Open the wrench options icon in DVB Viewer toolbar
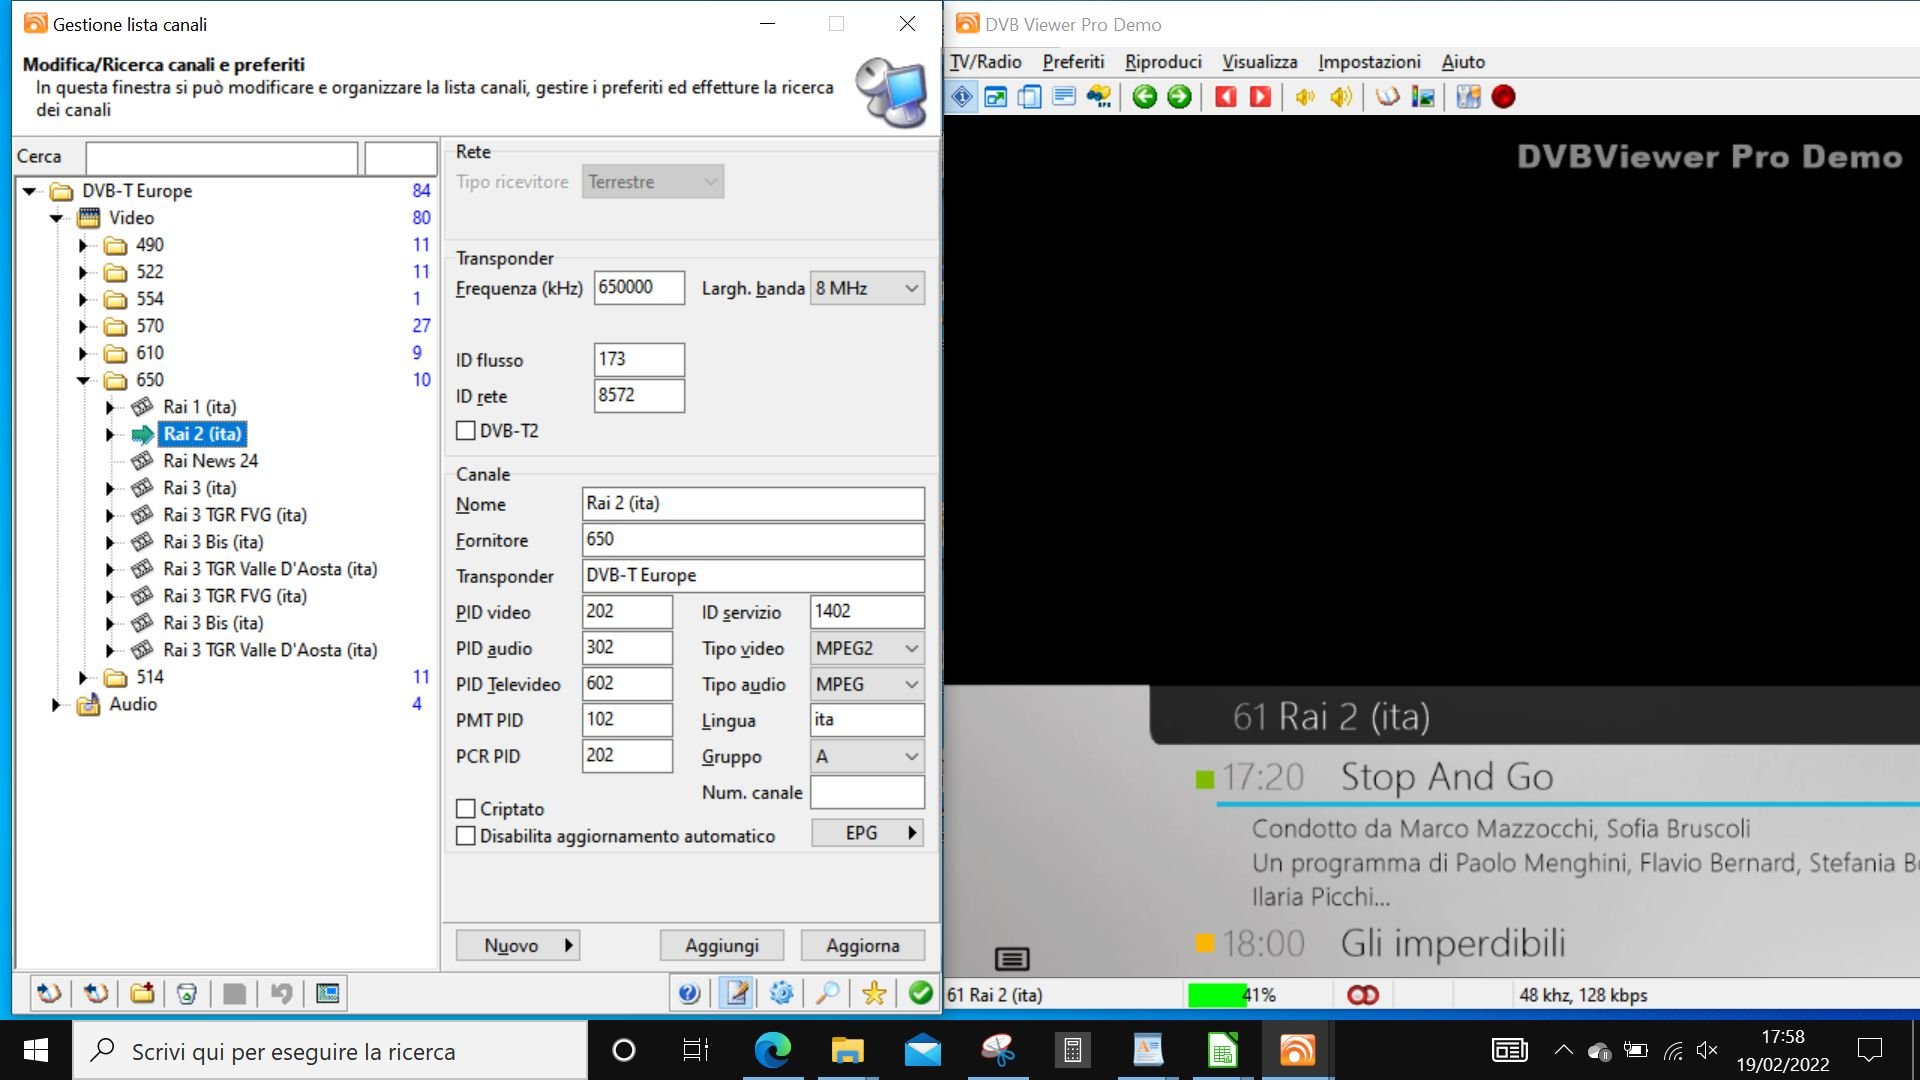The height and width of the screenshot is (1080, 1920). coord(1469,97)
